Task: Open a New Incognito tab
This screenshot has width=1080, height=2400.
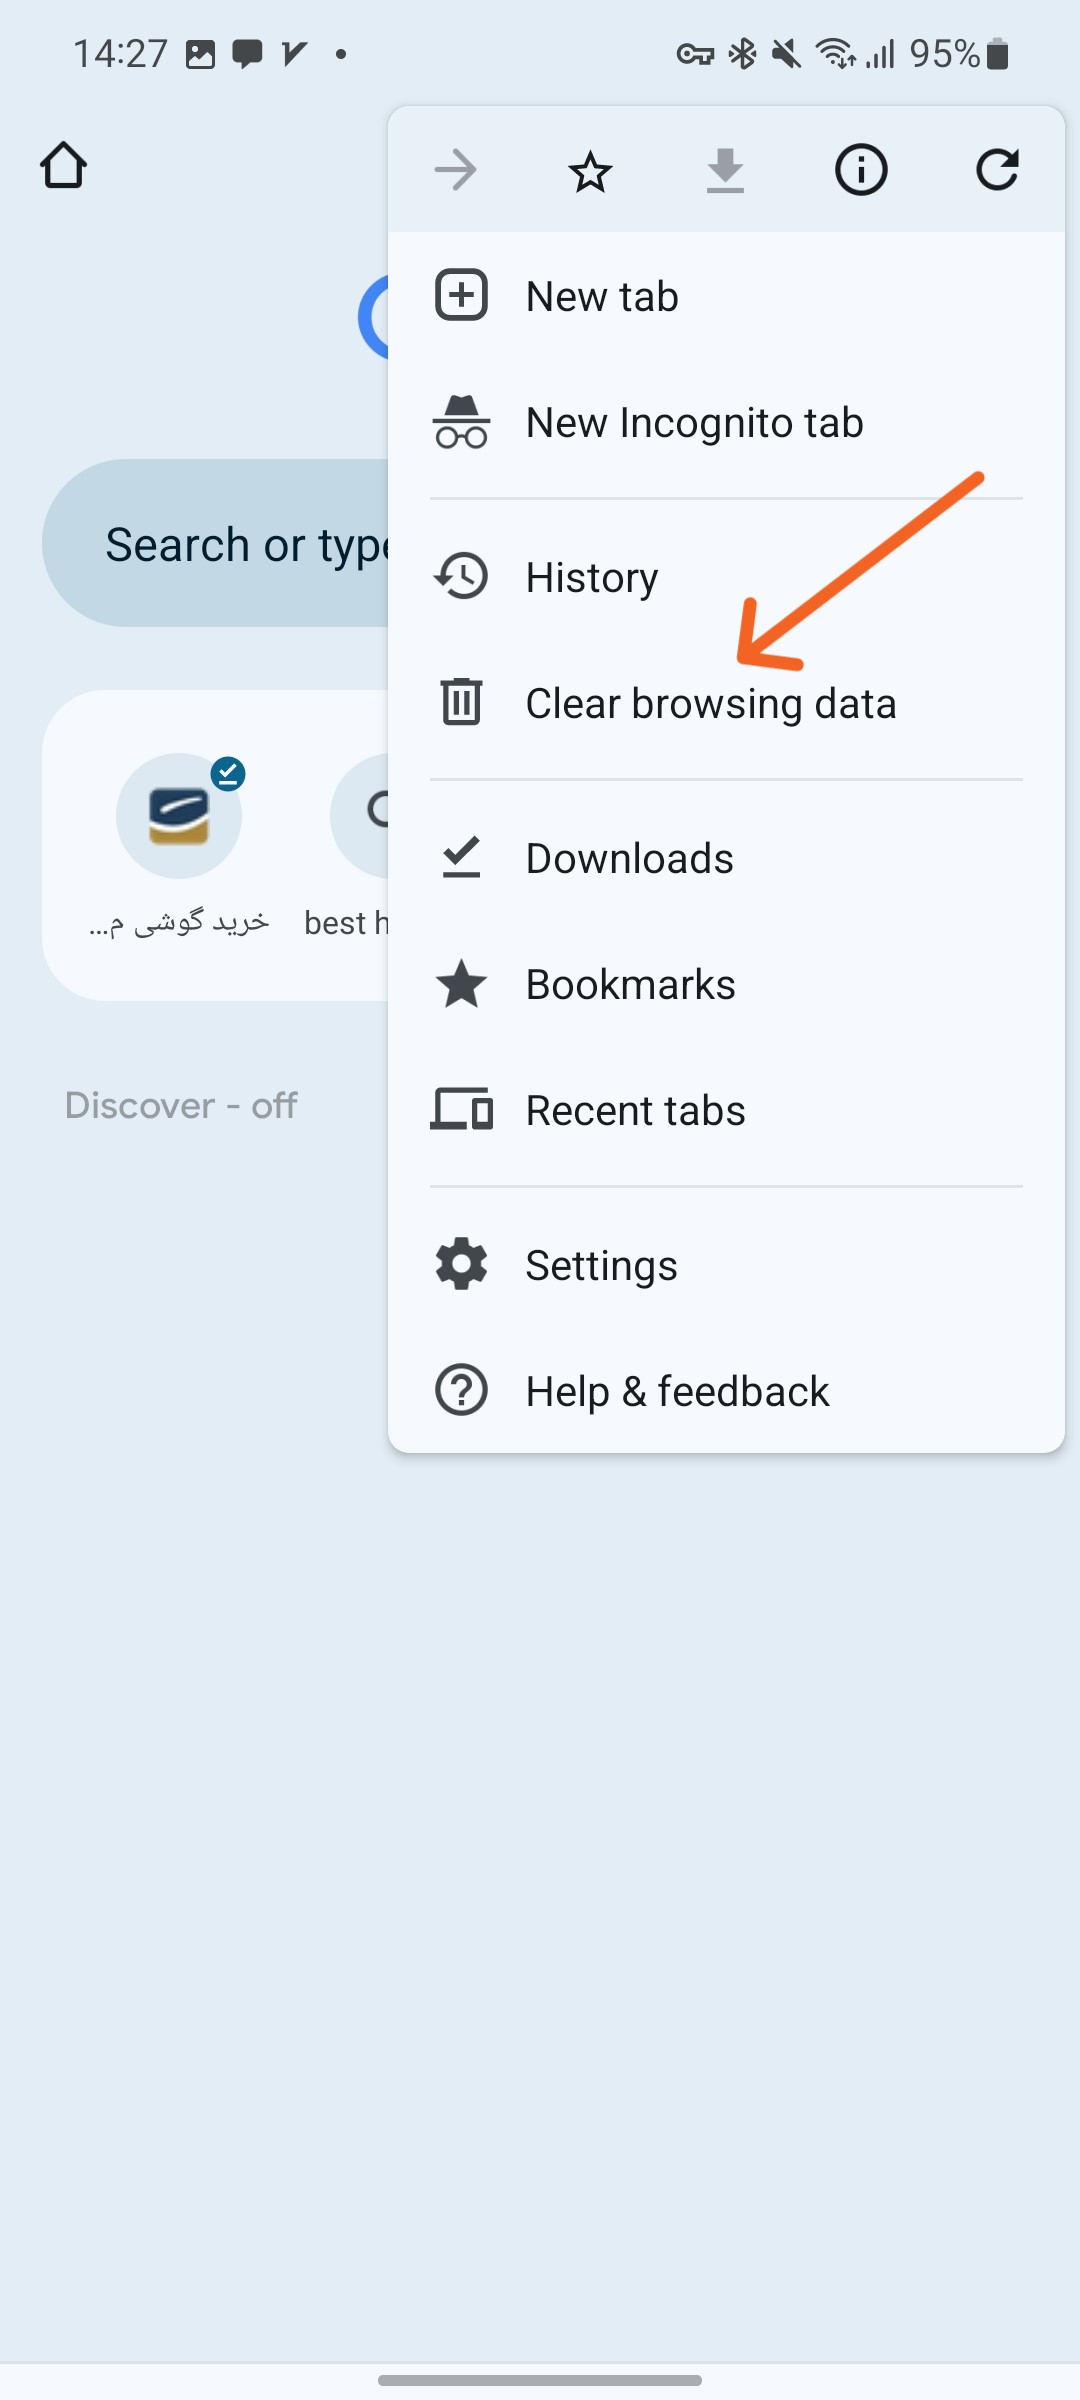Action: click(694, 423)
